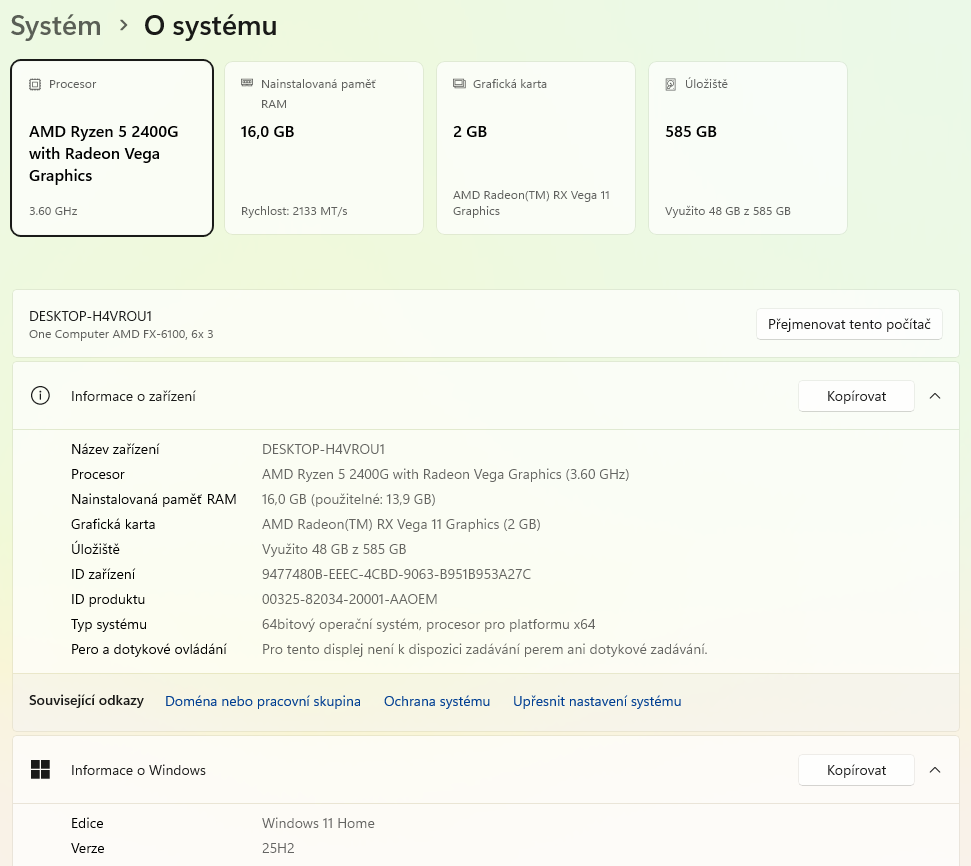Click the Systém breadcrumb link
The width and height of the screenshot is (971, 866).
[x=56, y=26]
